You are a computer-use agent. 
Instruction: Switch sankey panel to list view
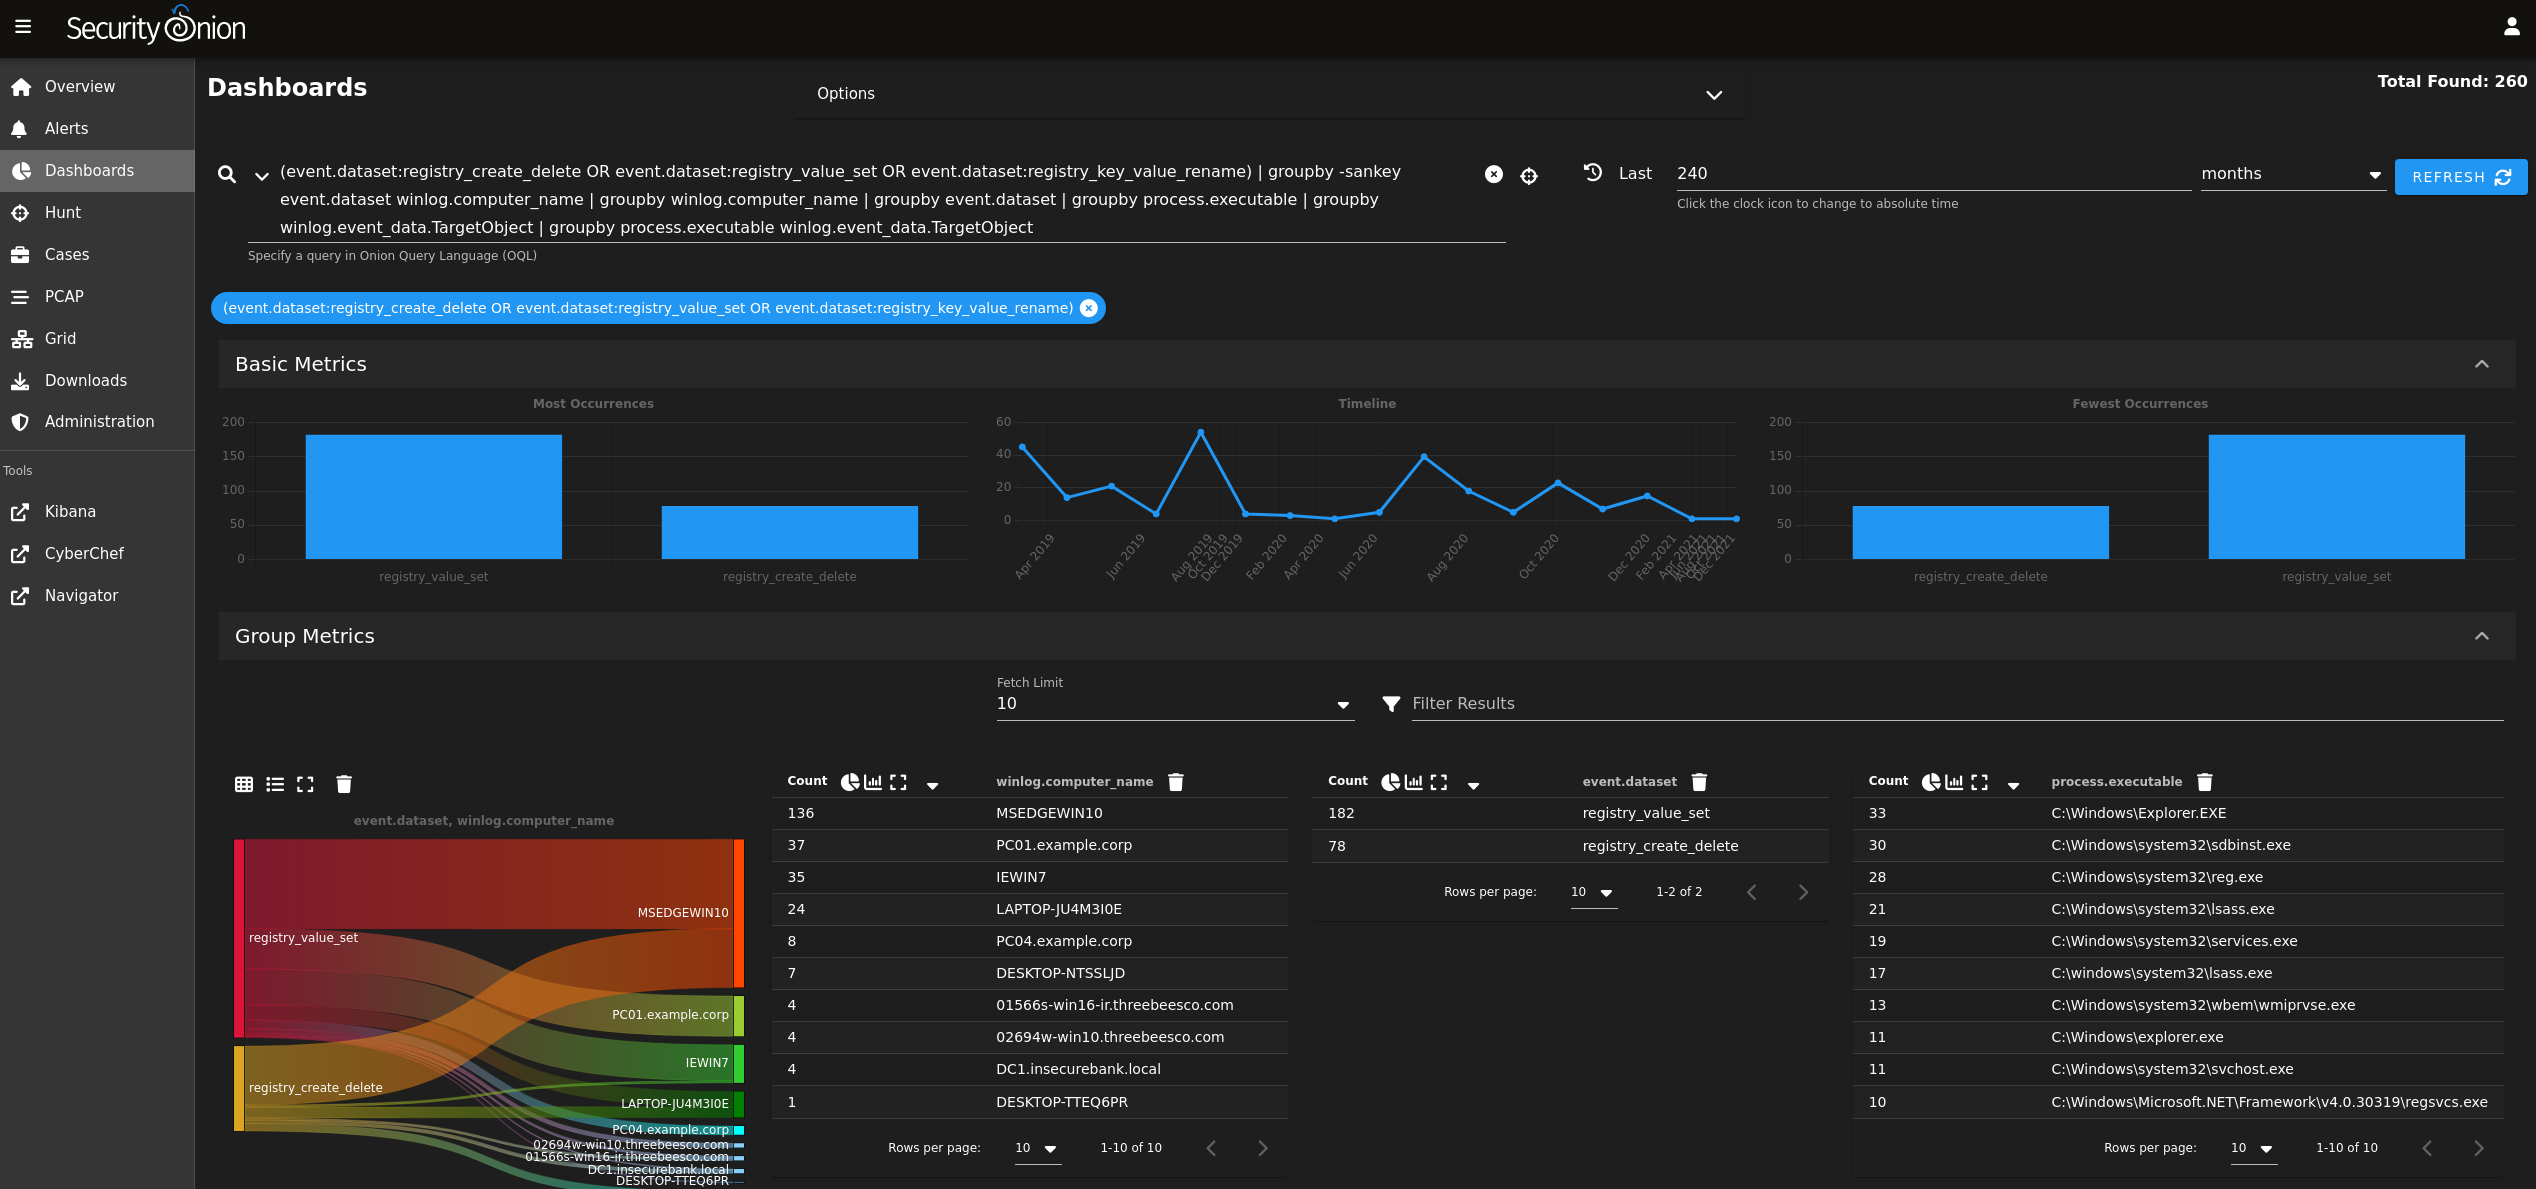pyautogui.click(x=275, y=784)
